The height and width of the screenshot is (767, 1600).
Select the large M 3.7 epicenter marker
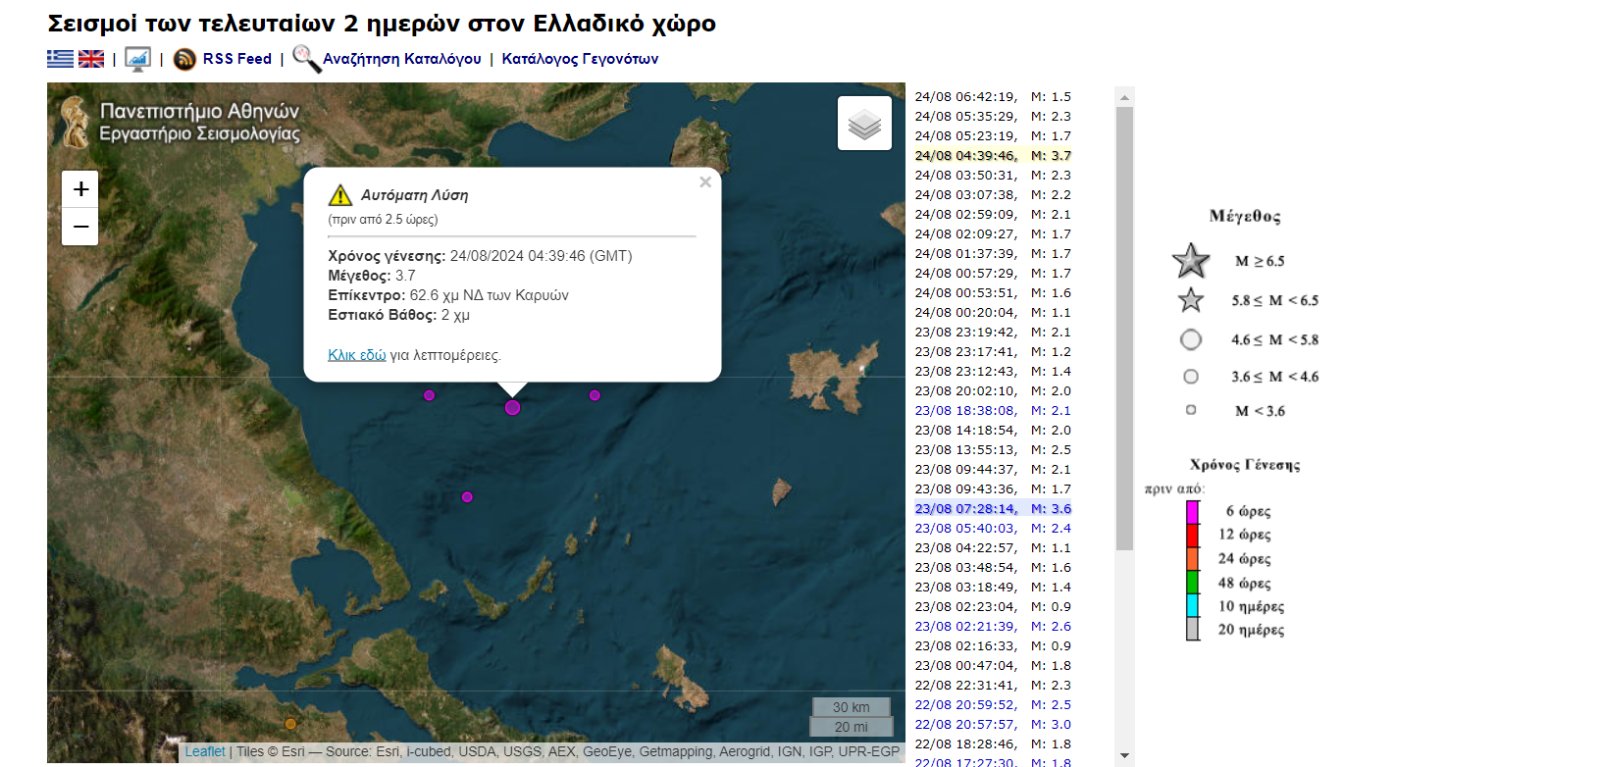513,407
